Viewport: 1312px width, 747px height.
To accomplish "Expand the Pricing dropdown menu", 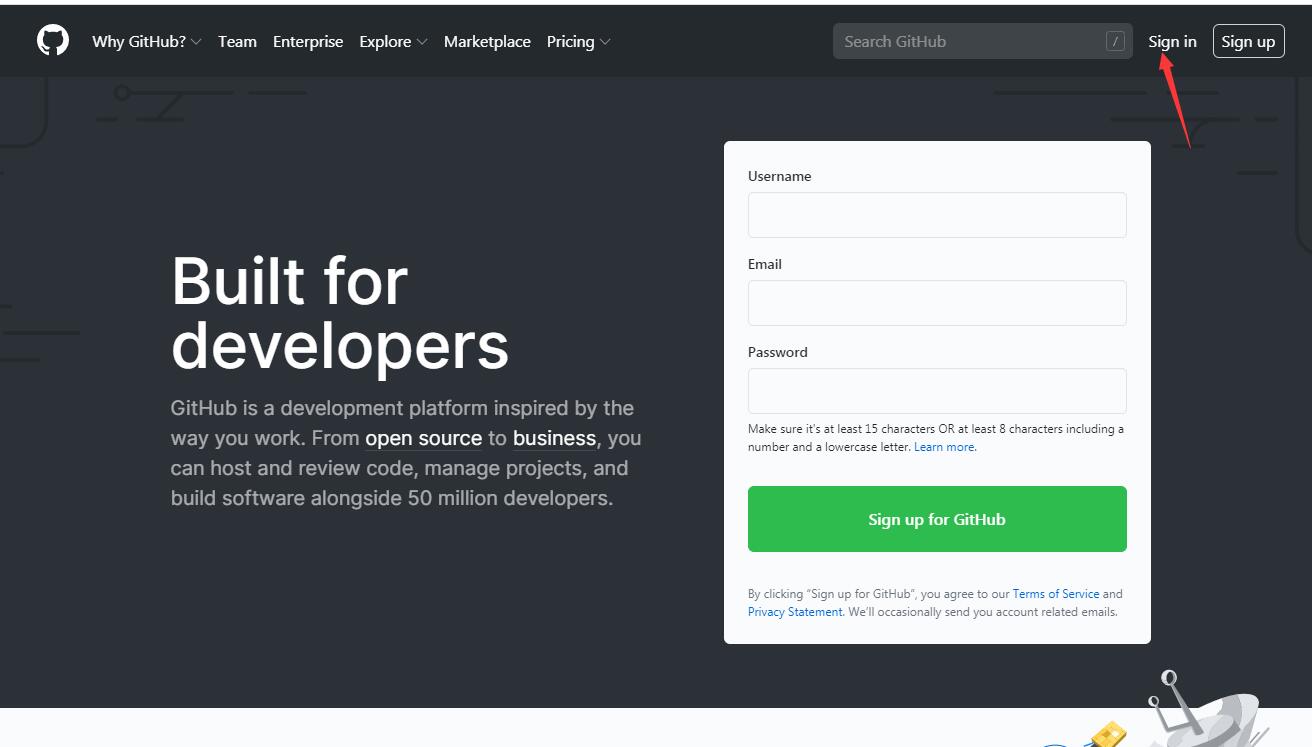I will pyautogui.click(x=579, y=41).
